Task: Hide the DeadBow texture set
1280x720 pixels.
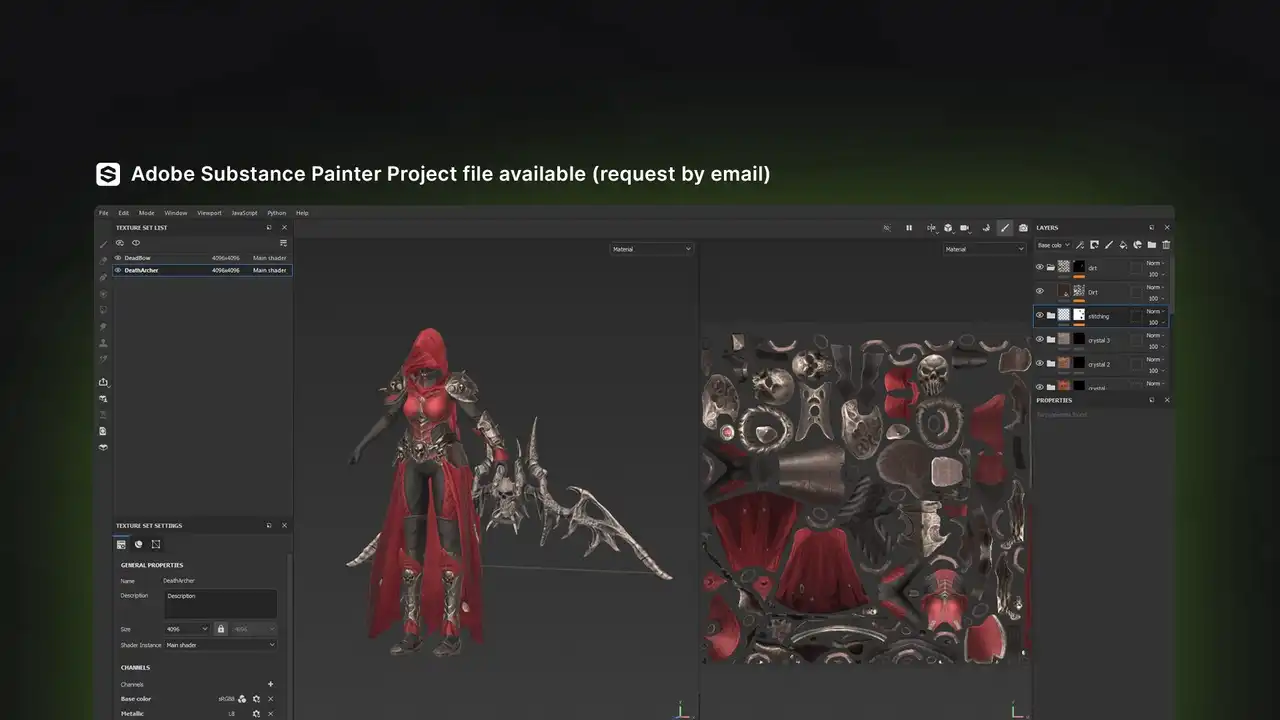Action: click(118, 258)
